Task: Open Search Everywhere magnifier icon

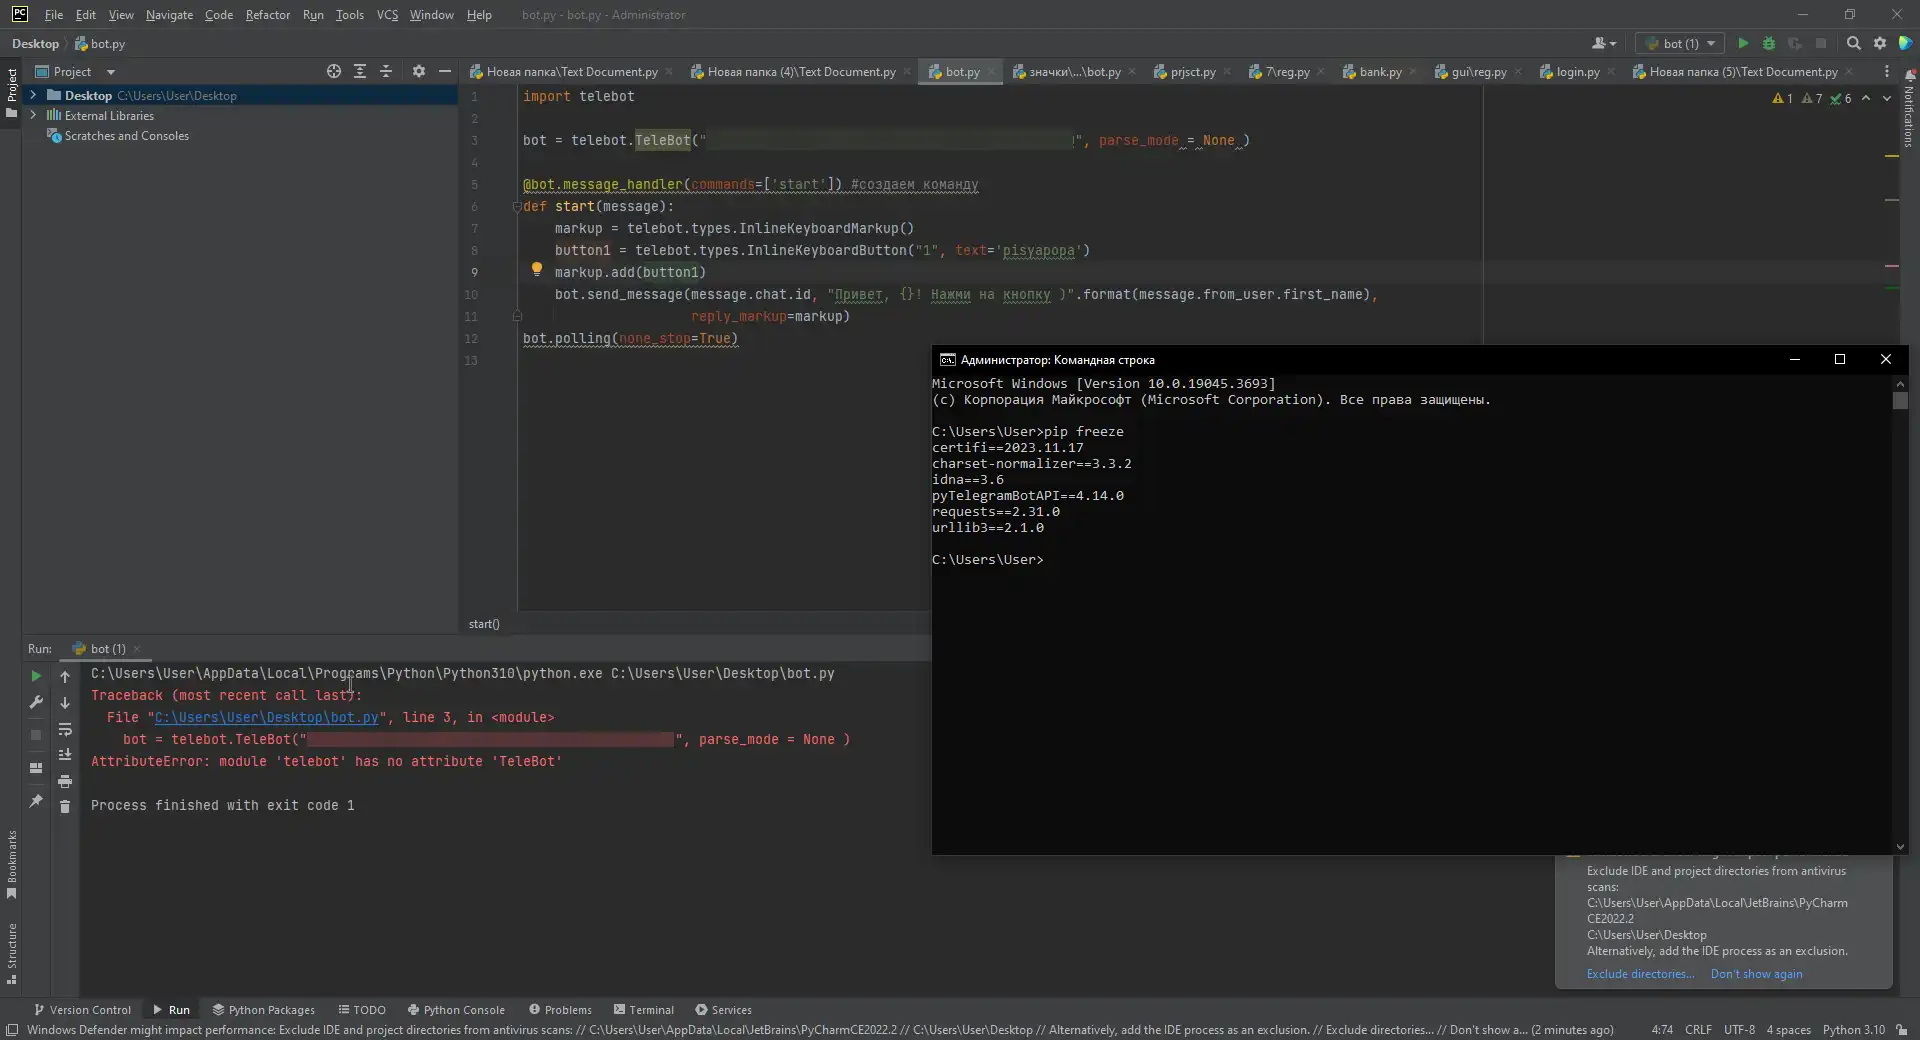Action: 1853,43
